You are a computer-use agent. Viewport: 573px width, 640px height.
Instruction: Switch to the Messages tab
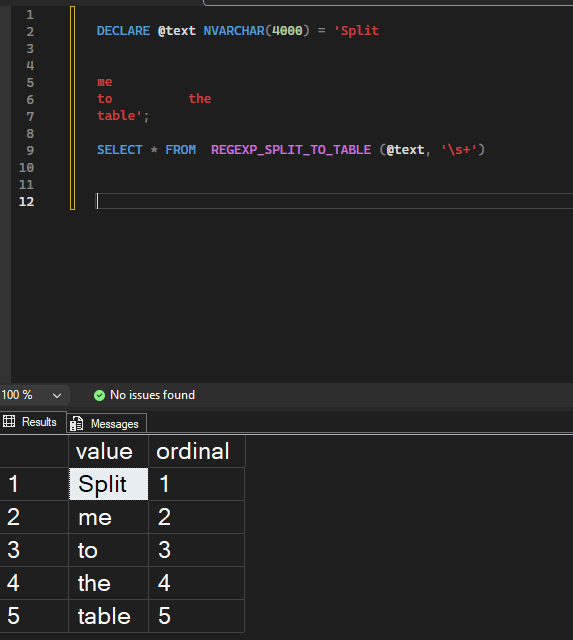pyautogui.click(x=107, y=424)
